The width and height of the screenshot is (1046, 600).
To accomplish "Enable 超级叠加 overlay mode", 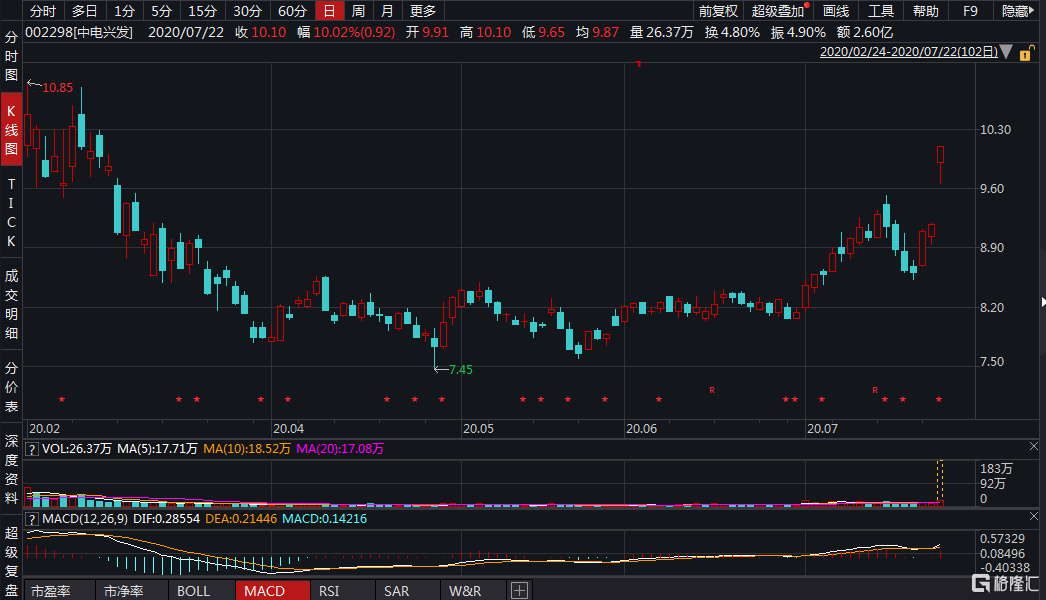I will pyautogui.click(x=775, y=11).
